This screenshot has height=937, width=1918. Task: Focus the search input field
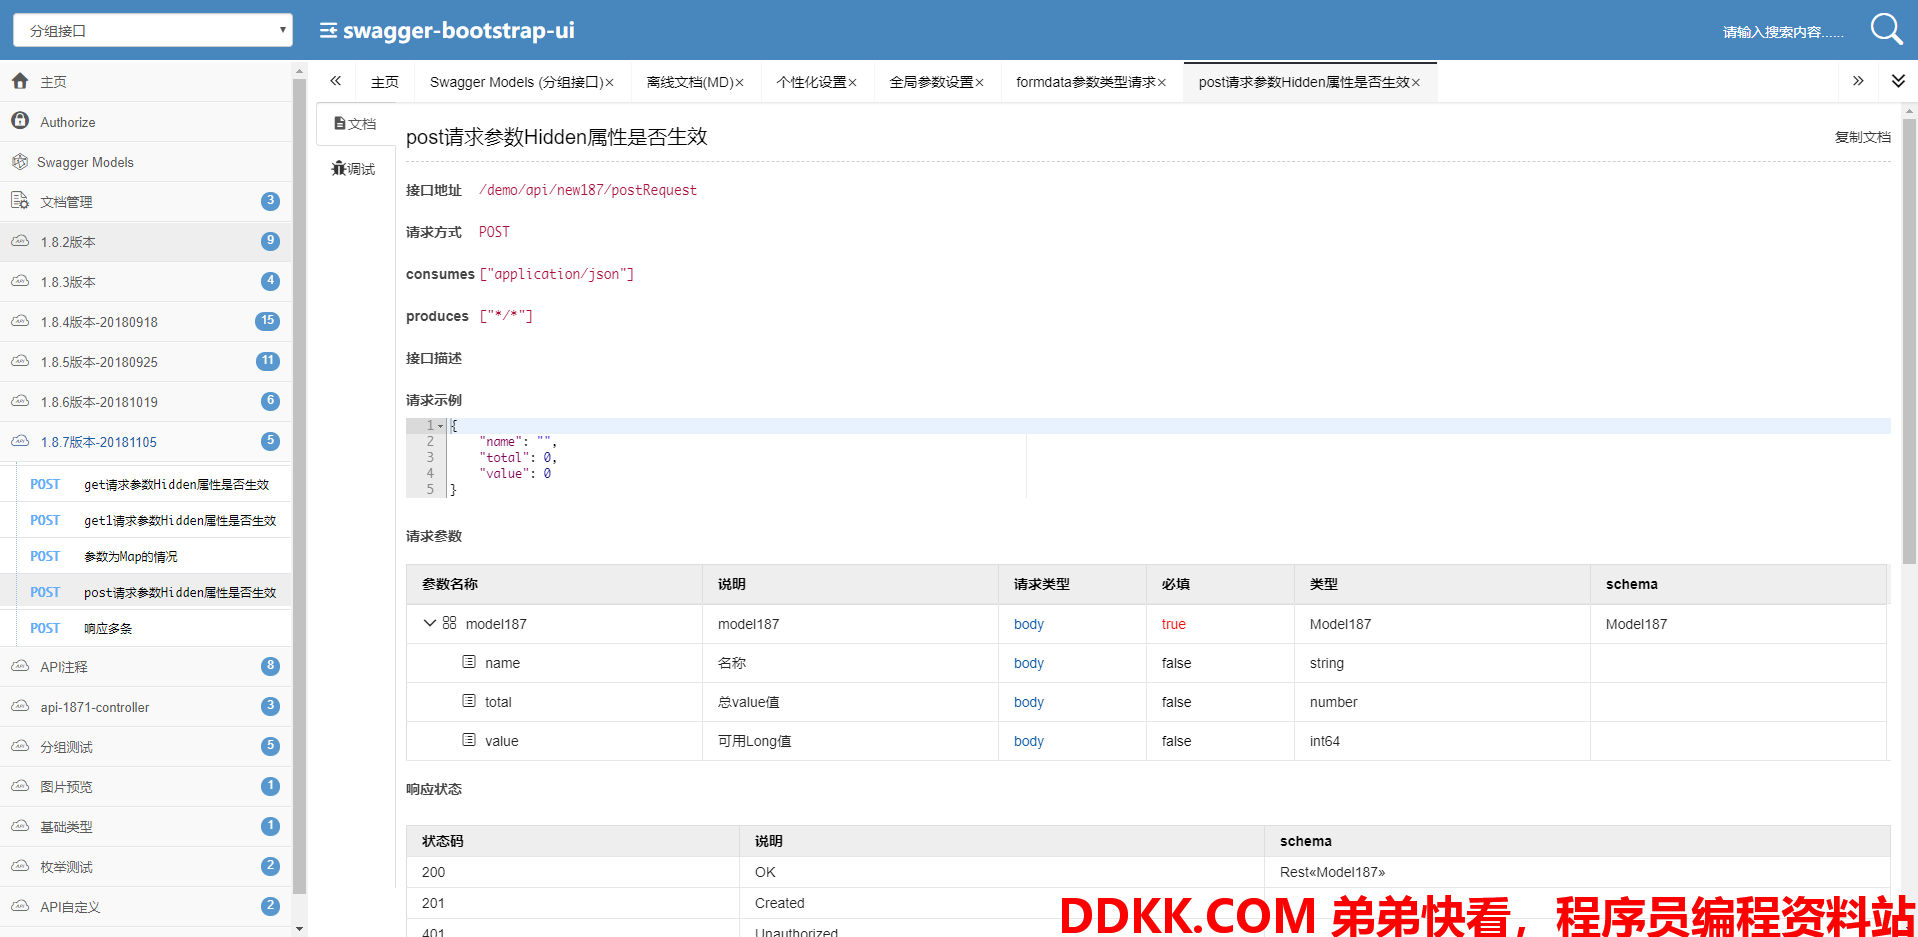(1783, 32)
